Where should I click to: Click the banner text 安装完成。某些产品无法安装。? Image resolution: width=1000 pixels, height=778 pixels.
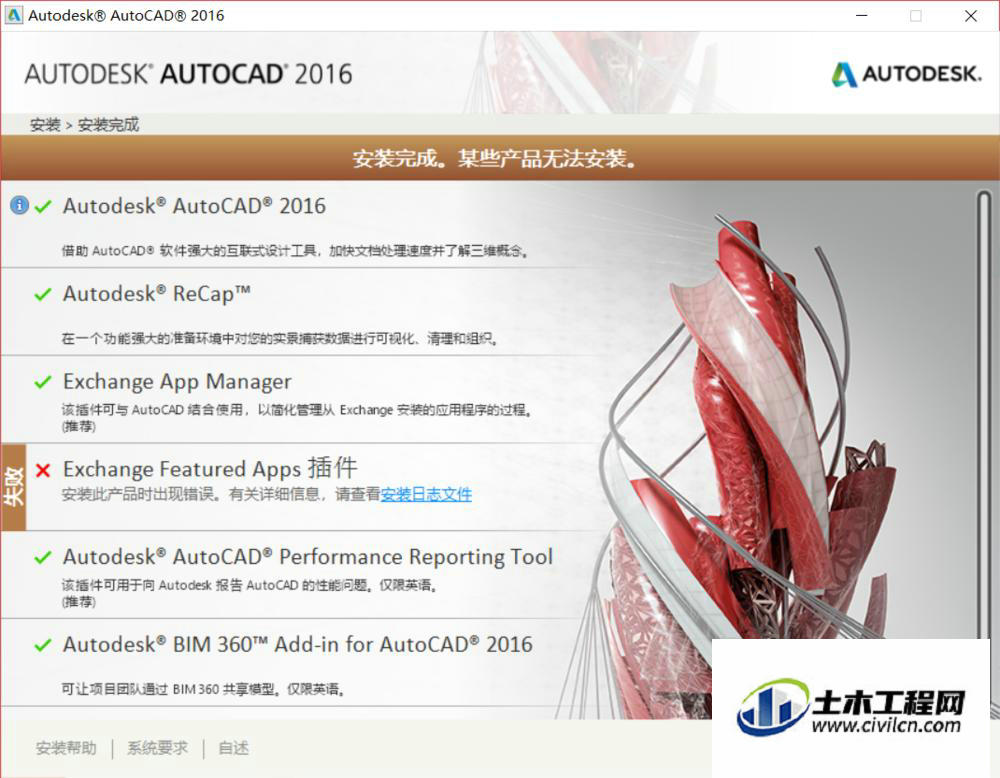(494, 158)
